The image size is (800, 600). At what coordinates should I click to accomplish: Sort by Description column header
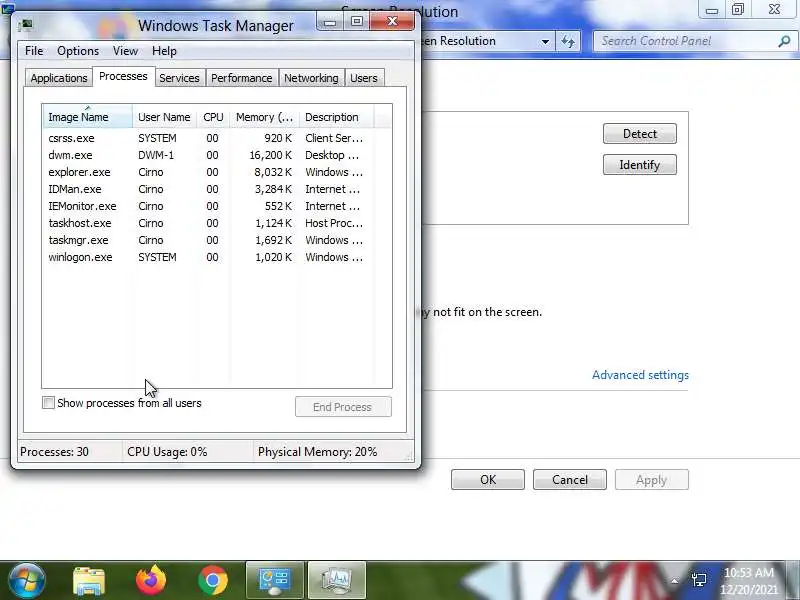point(336,117)
